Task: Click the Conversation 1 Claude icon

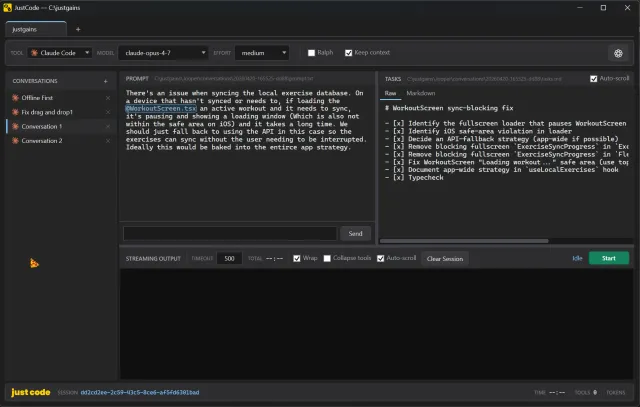Action: (x=16, y=127)
